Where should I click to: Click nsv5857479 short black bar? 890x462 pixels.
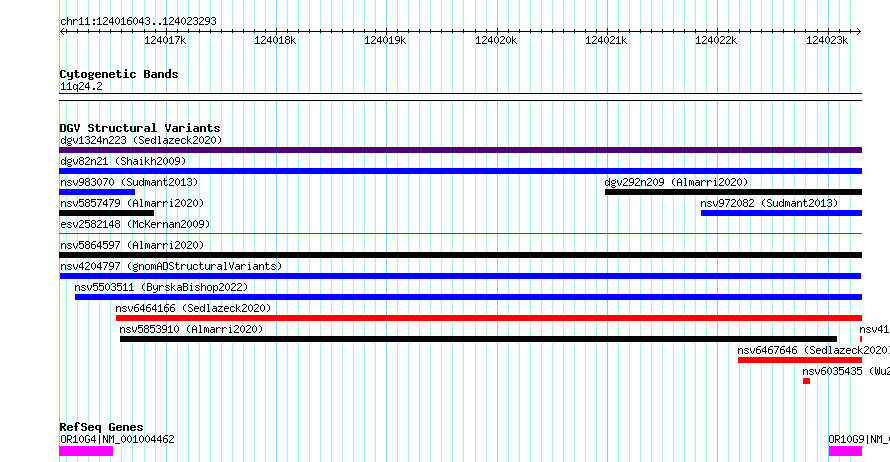107,213
